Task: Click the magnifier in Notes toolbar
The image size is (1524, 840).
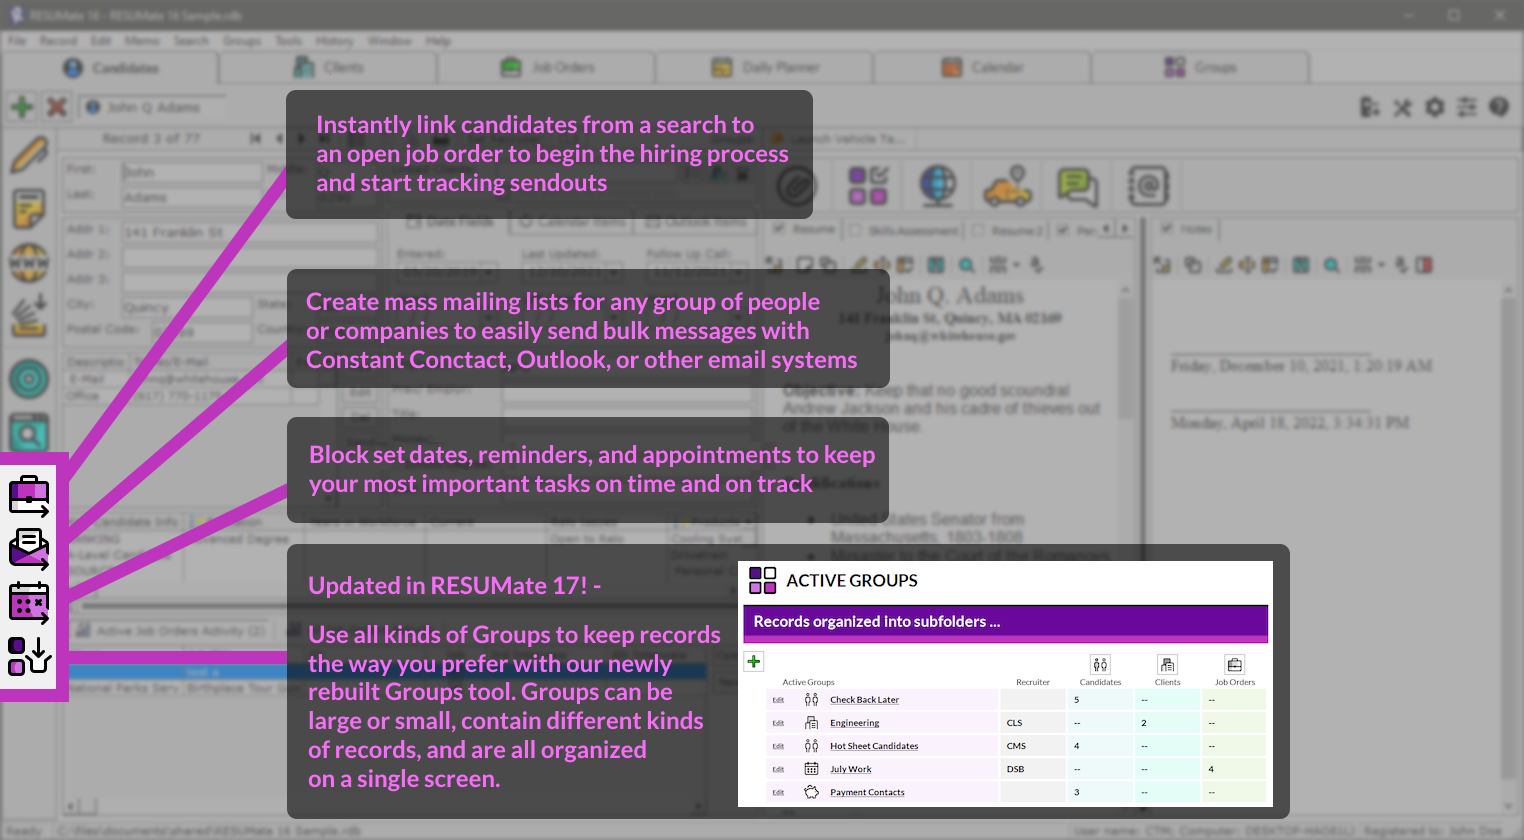Action: pos(1331,265)
